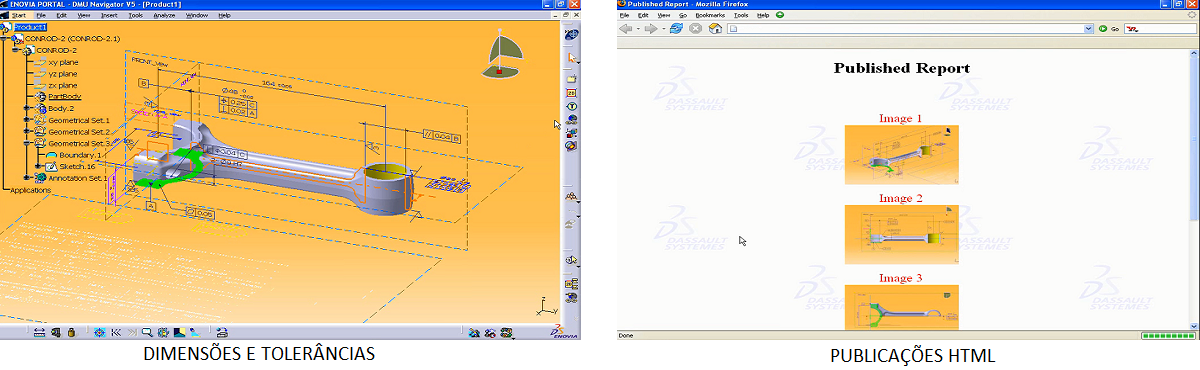Click the Firefox reload button
This screenshot has height=370, width=1200.
coord(676,28)
